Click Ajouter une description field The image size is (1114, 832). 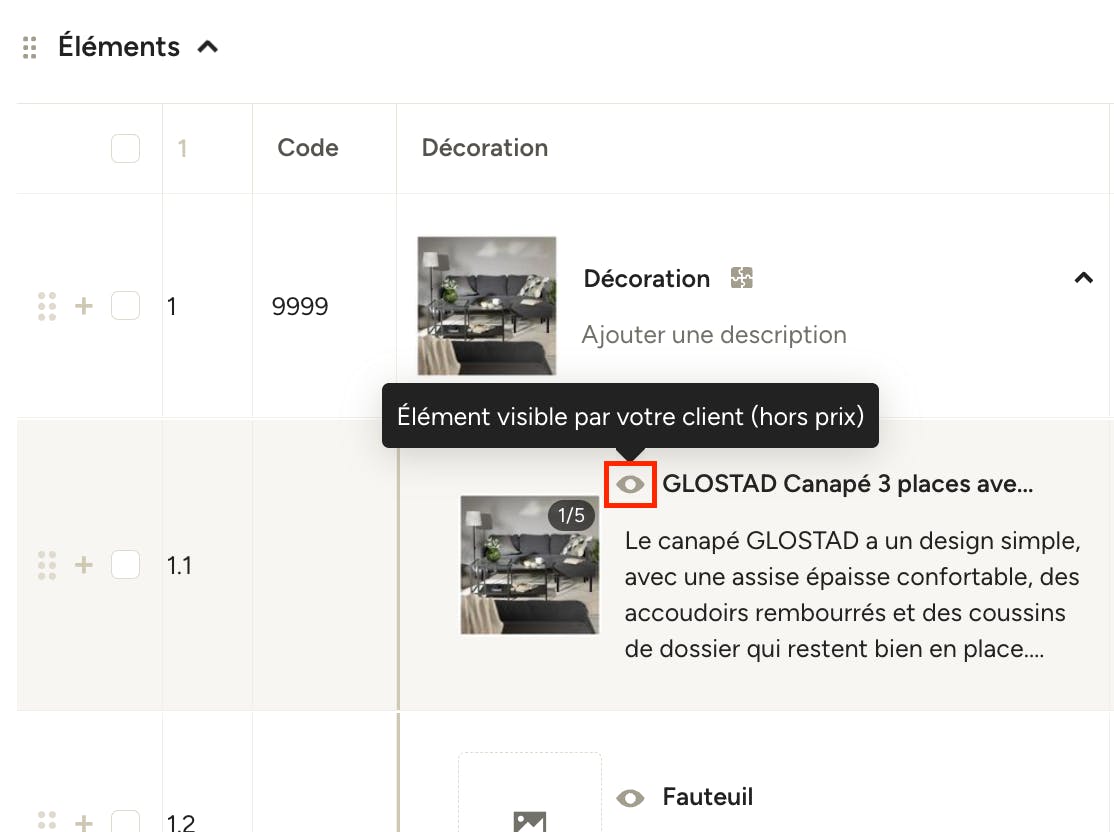click(x=714, y=335)
